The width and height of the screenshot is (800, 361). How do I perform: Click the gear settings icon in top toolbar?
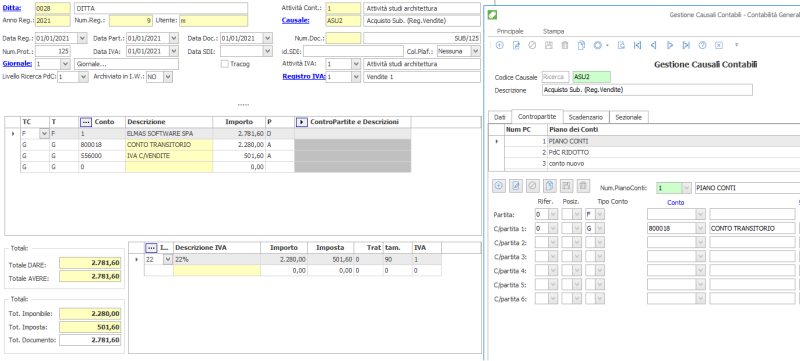click(x=597, y=45)
